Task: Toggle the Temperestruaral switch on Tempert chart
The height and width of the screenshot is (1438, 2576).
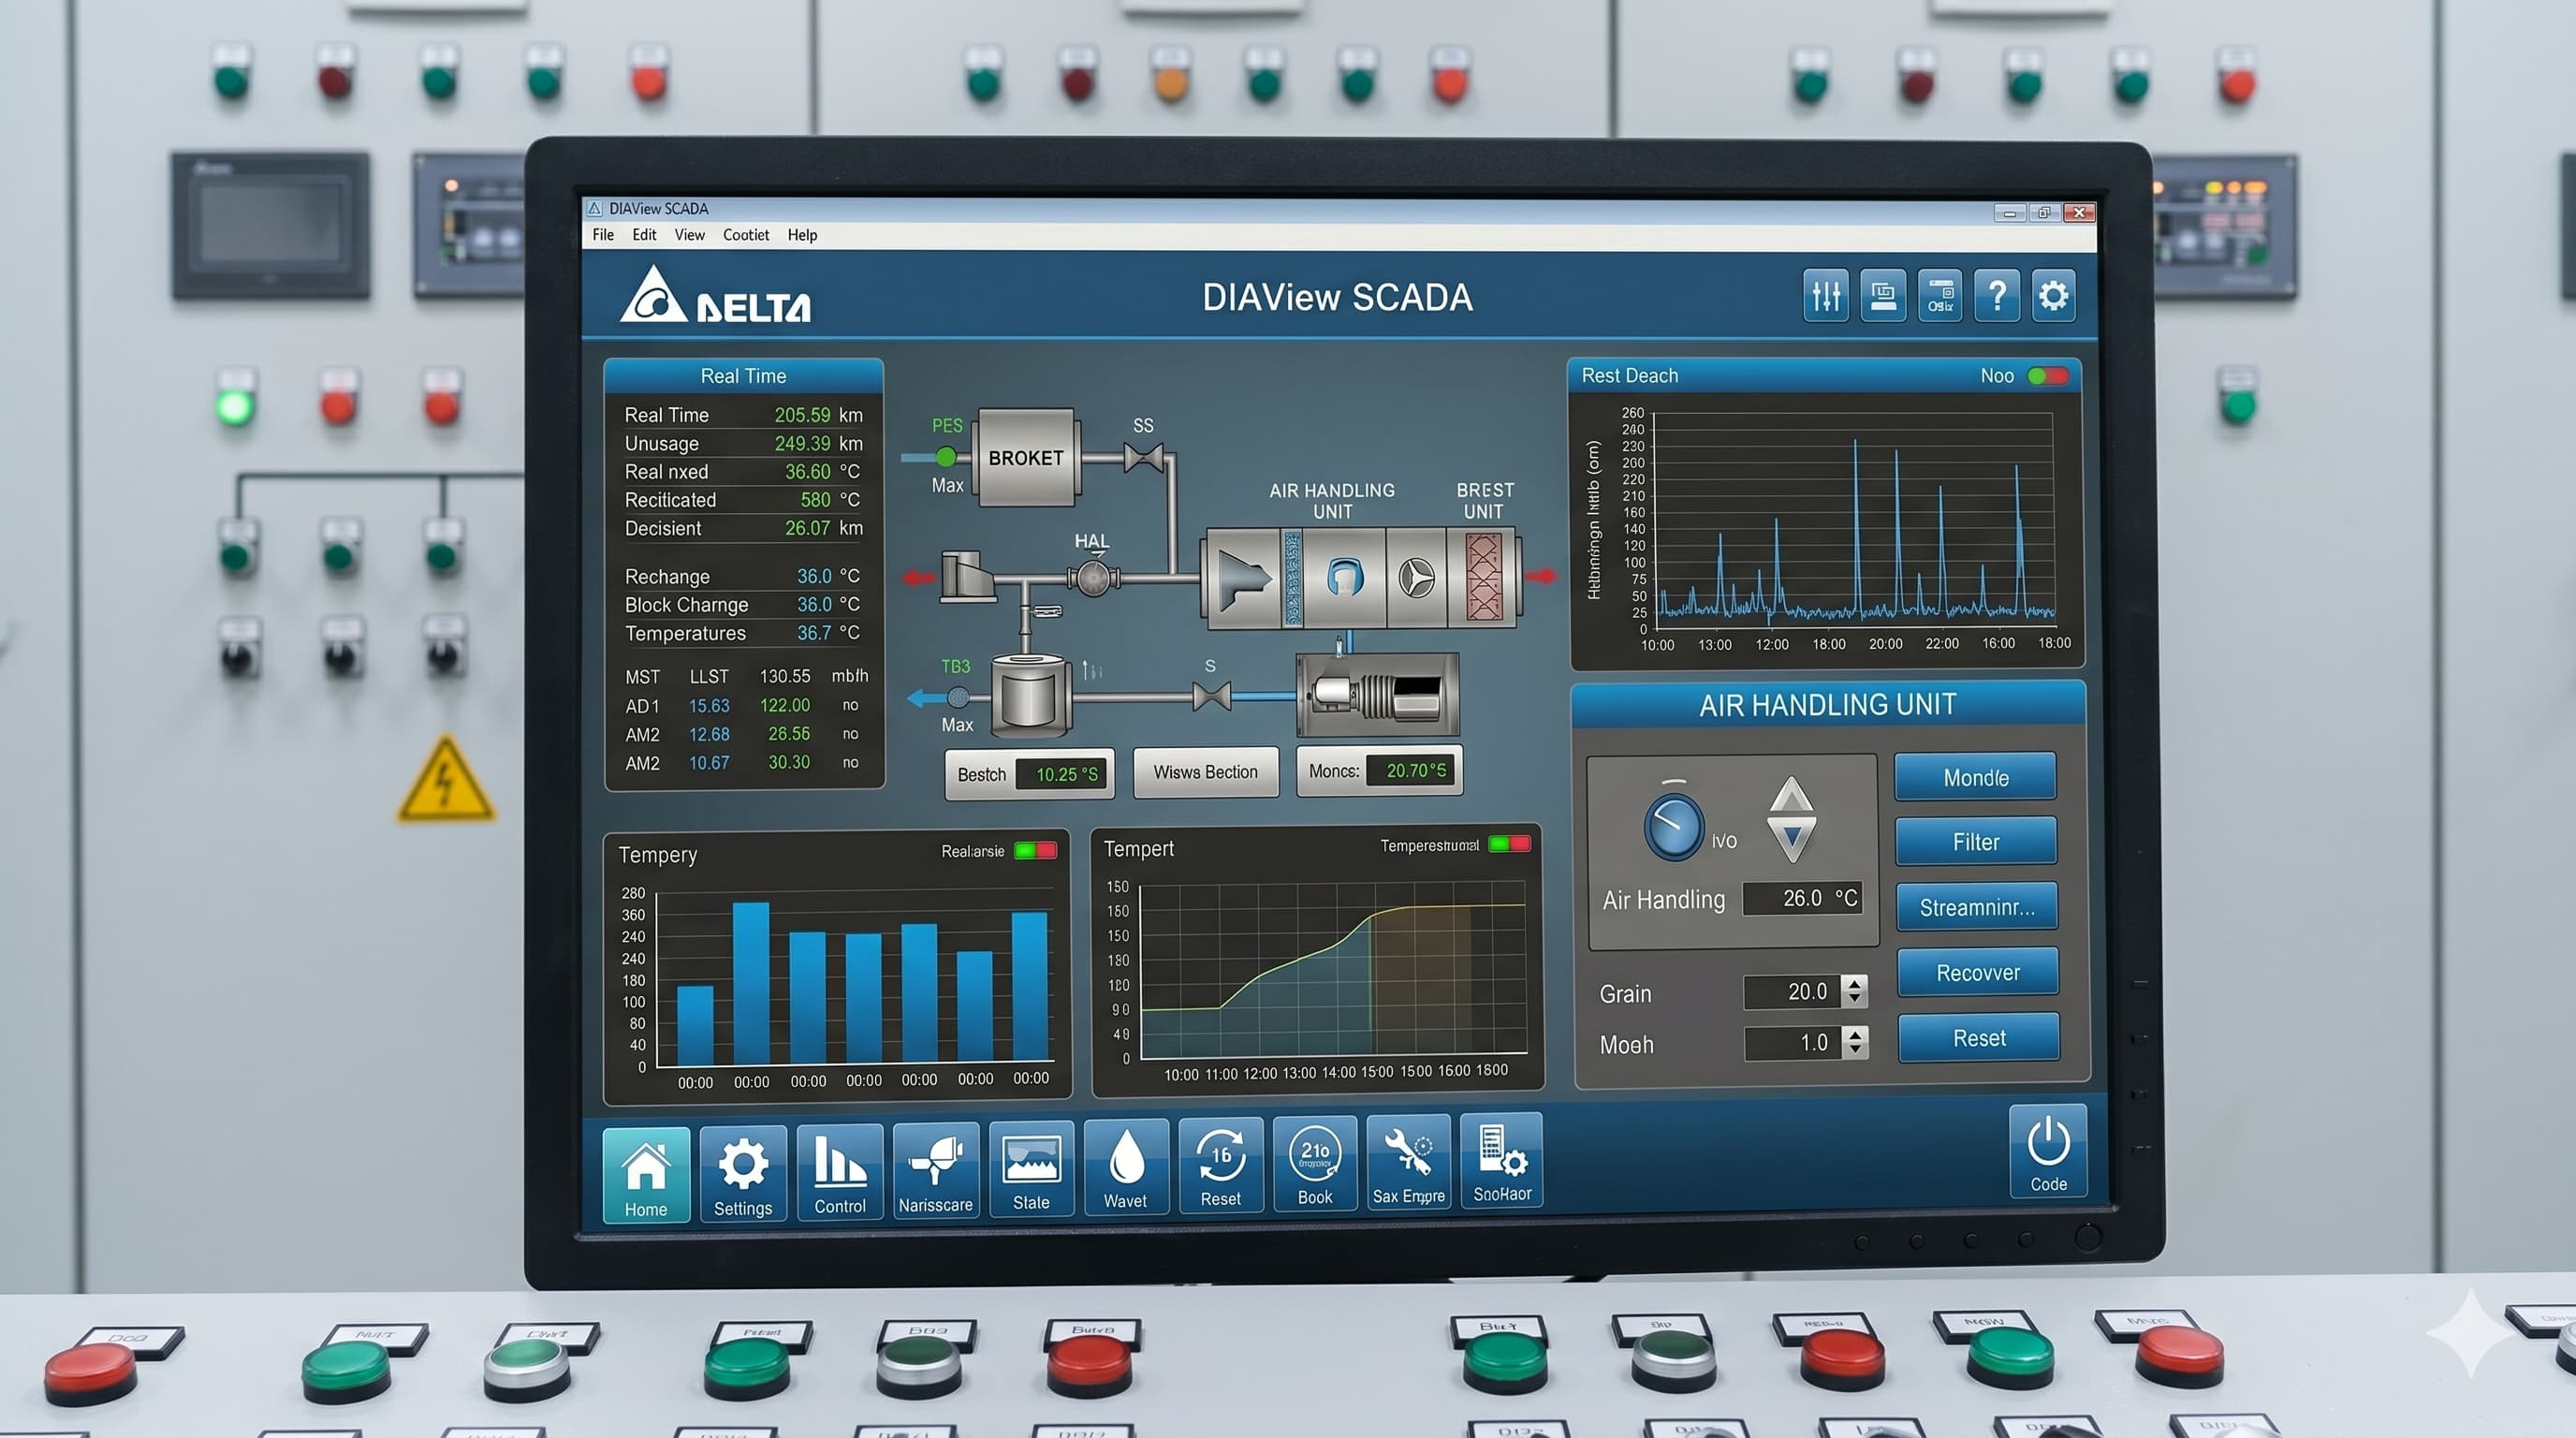Action: (1509, 844)
